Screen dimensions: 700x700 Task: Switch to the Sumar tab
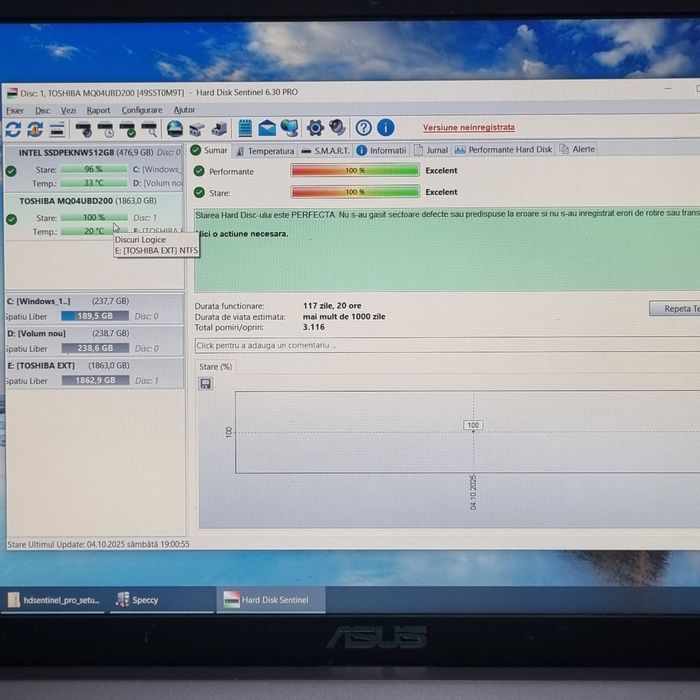[209, 150]
